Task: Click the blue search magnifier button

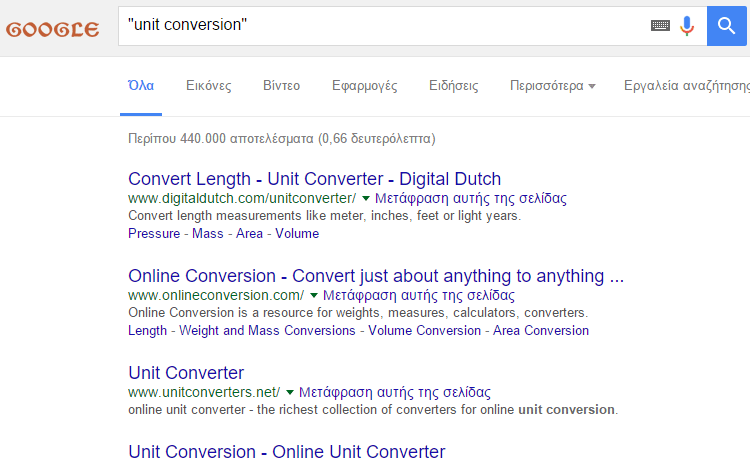Action: [x=727, y=26]
